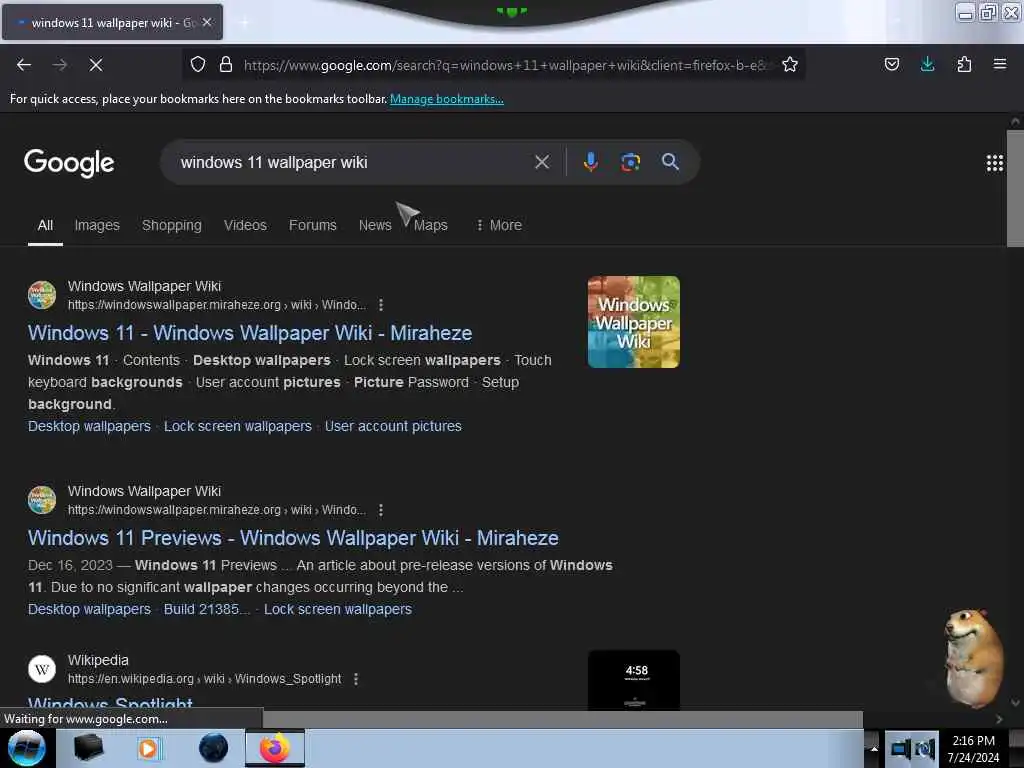
Task: Open the media player taskbar icon
Action: click(x=148, y=748)
